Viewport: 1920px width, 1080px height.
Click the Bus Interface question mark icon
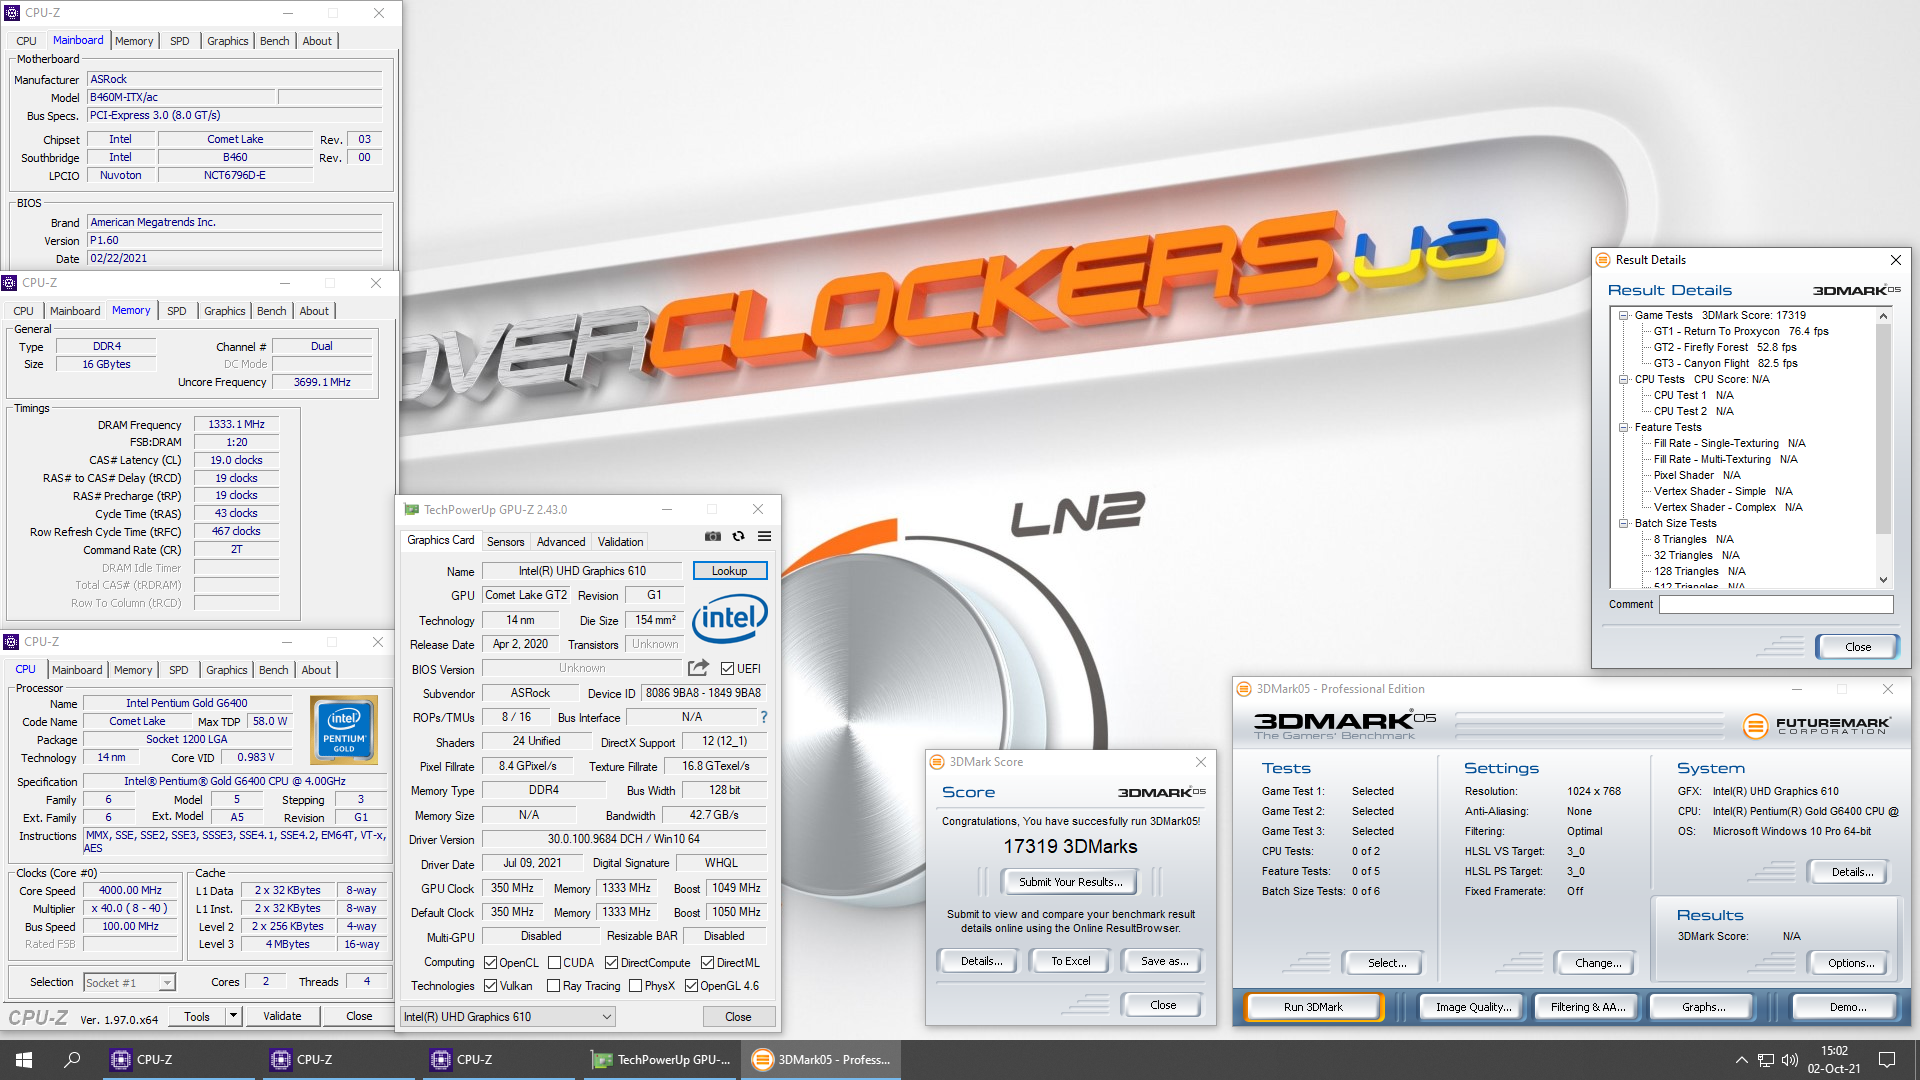(x=763, y=717)
